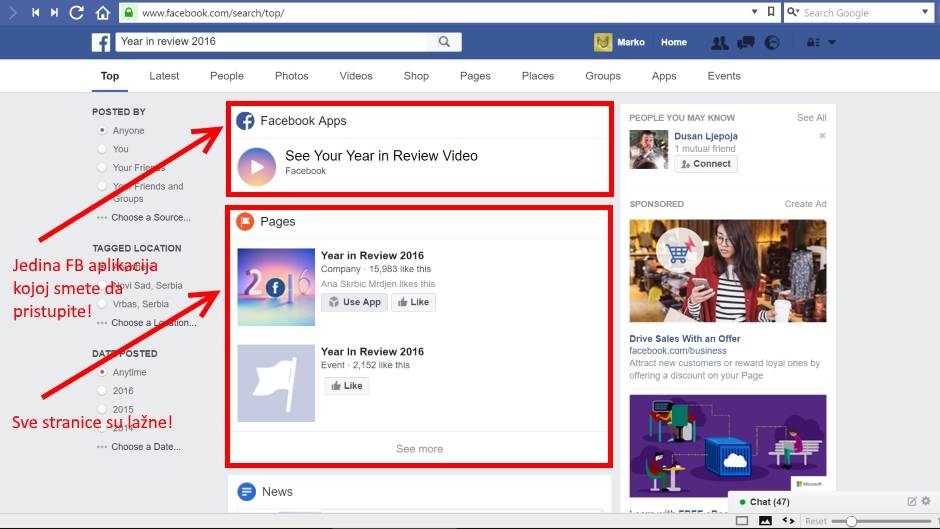Open privacy shortcuts icon
The image size is (940, 529).
coord(813,42)
